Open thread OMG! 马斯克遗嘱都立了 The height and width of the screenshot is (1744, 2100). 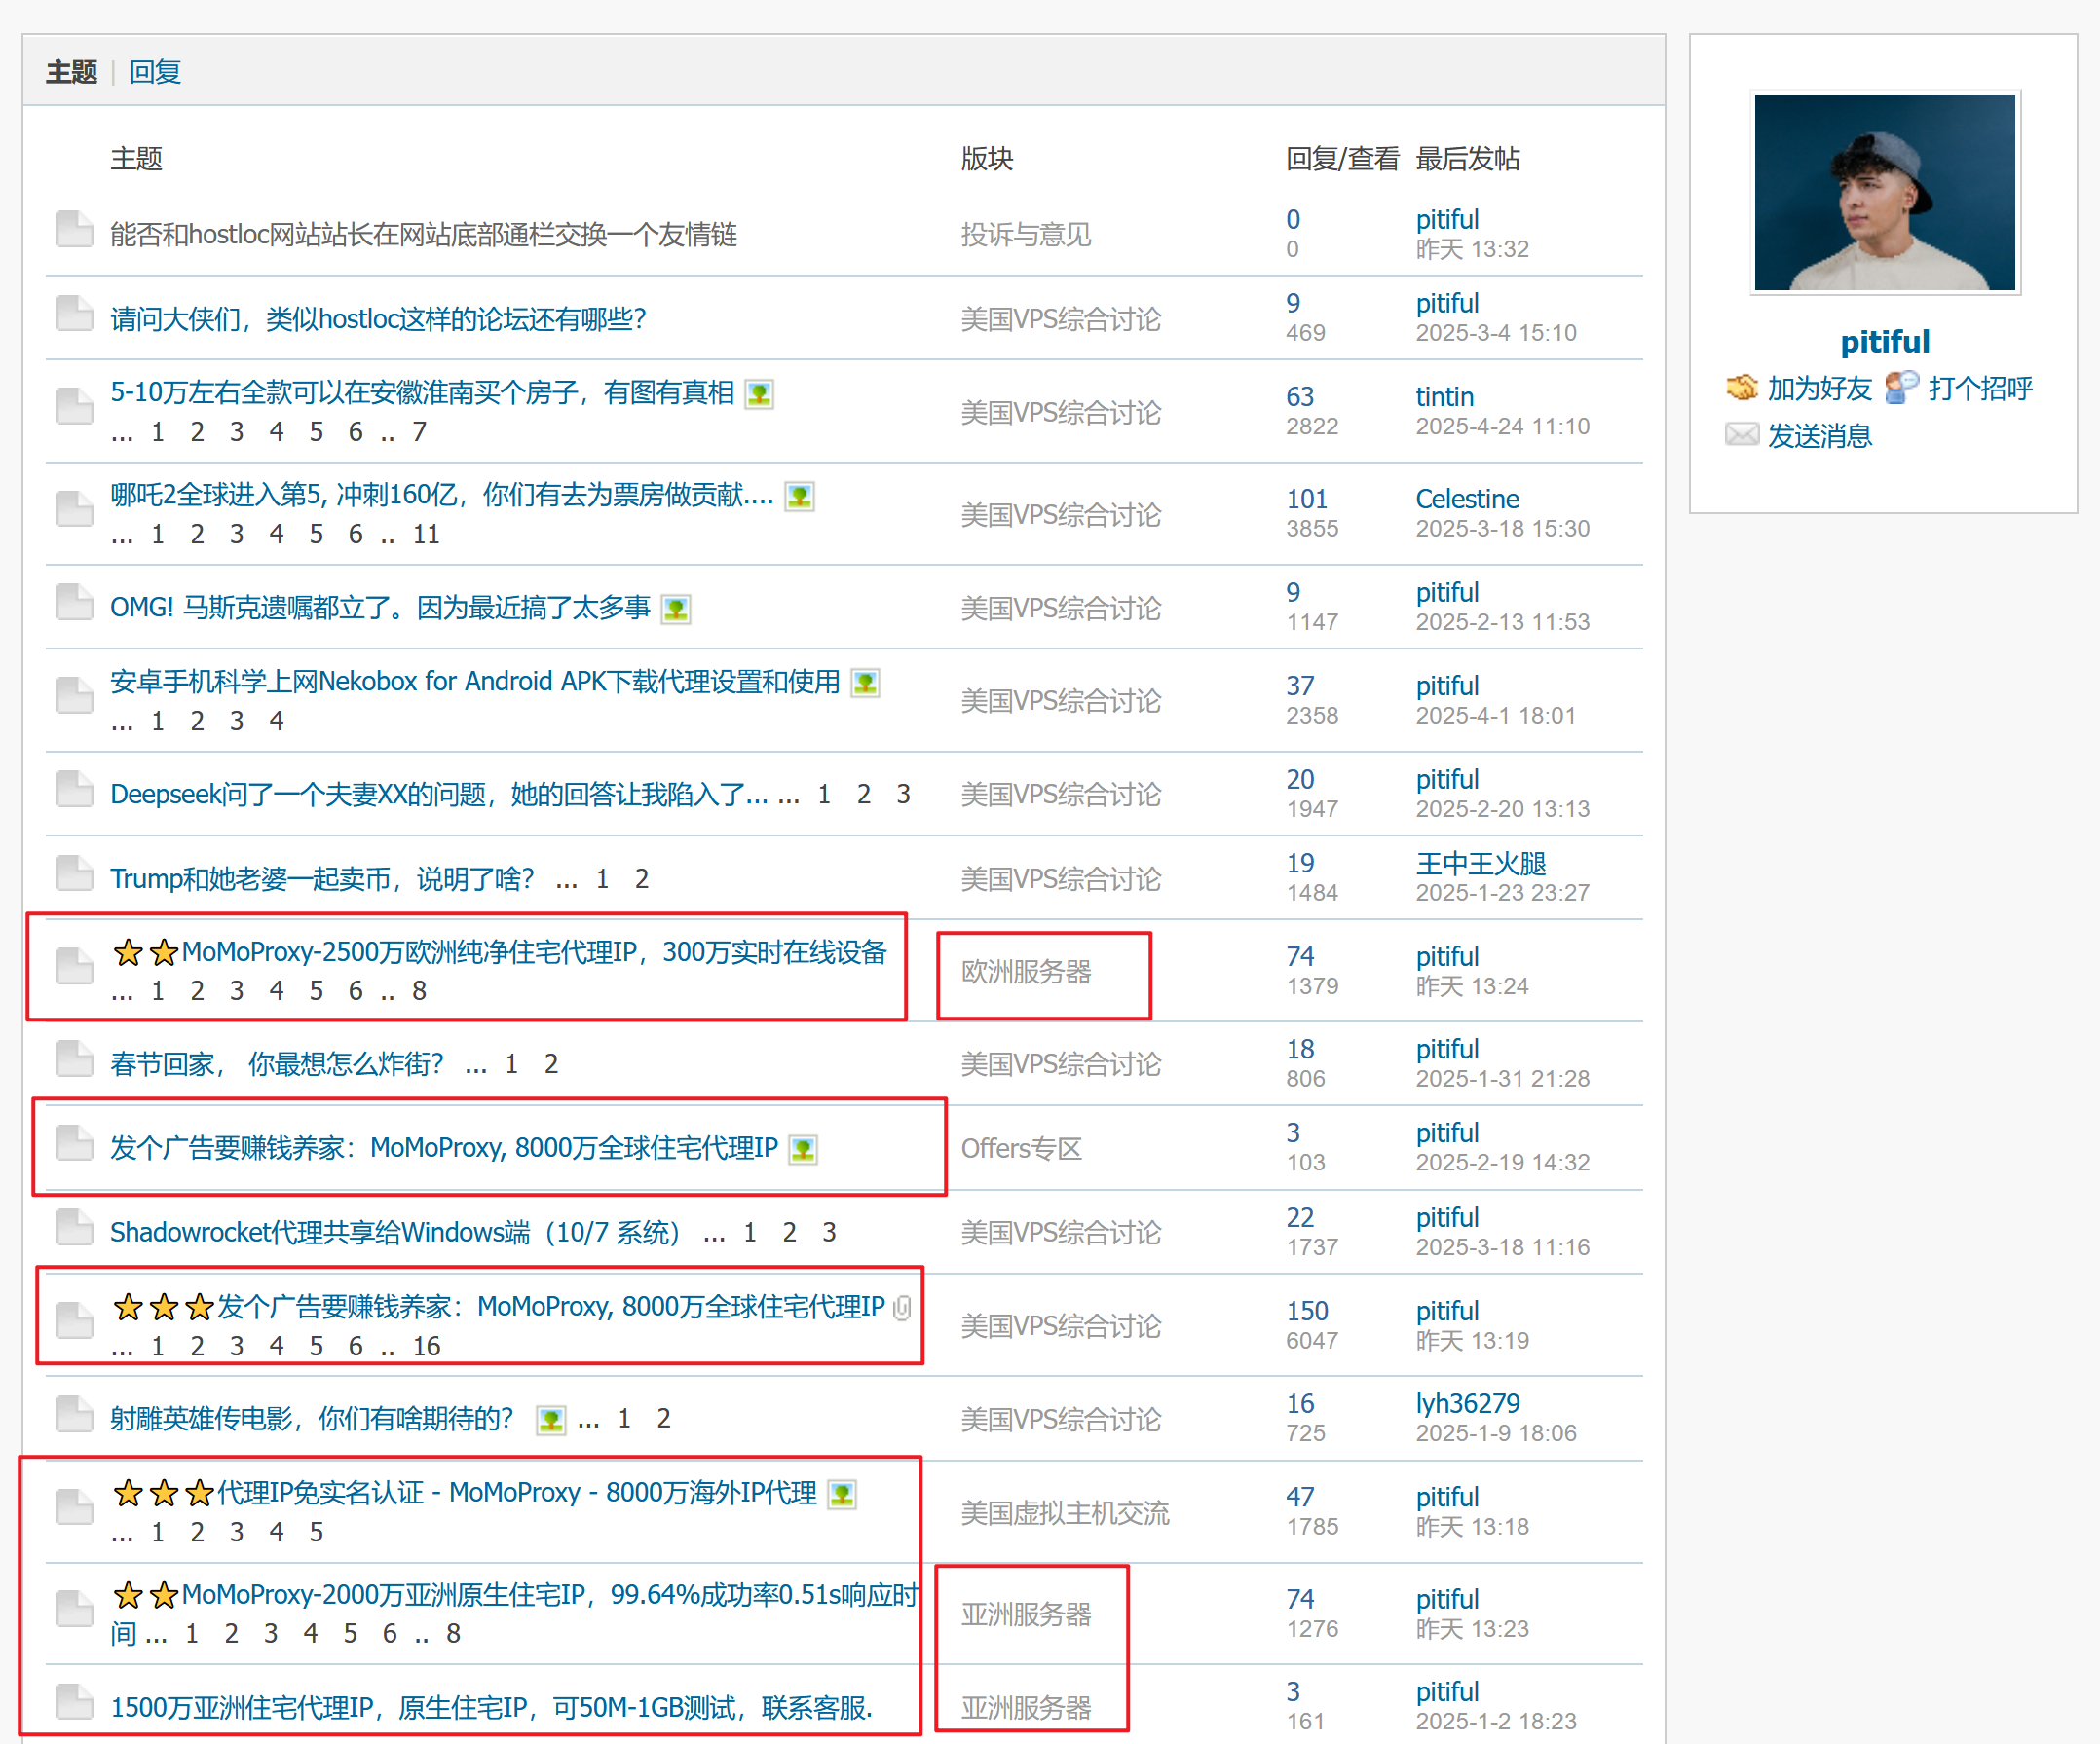(380, 608)
